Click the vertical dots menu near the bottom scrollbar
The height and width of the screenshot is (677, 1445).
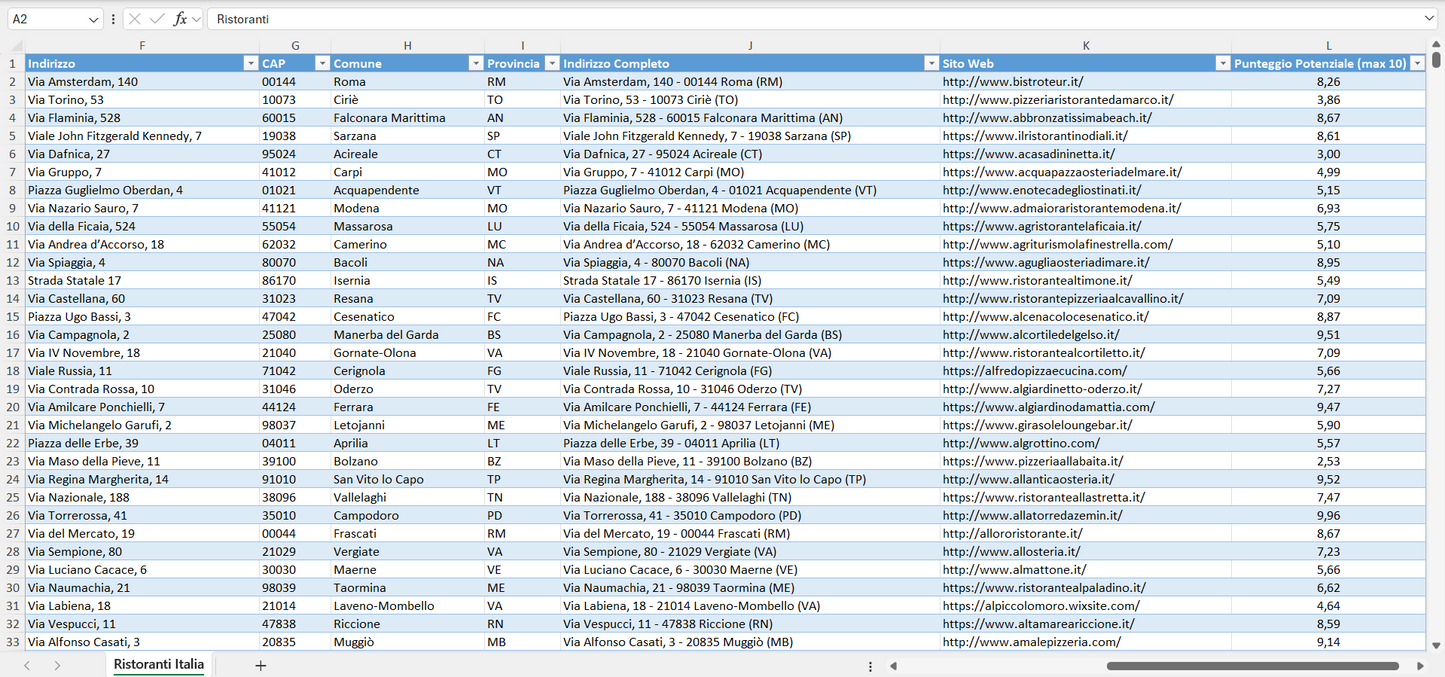870,665
